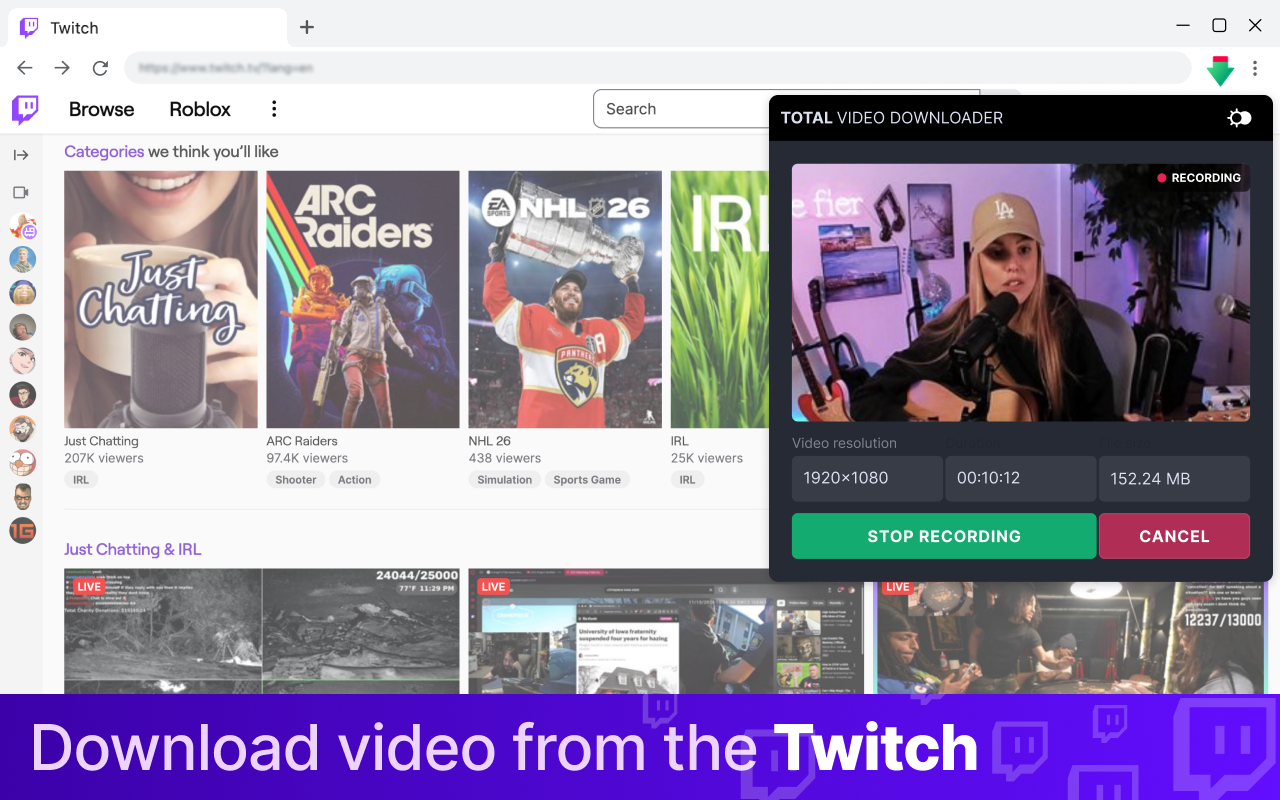Open the Total Video Downloader extension icon
This screenshot has height=800, width=1280.
point(1220,70)
